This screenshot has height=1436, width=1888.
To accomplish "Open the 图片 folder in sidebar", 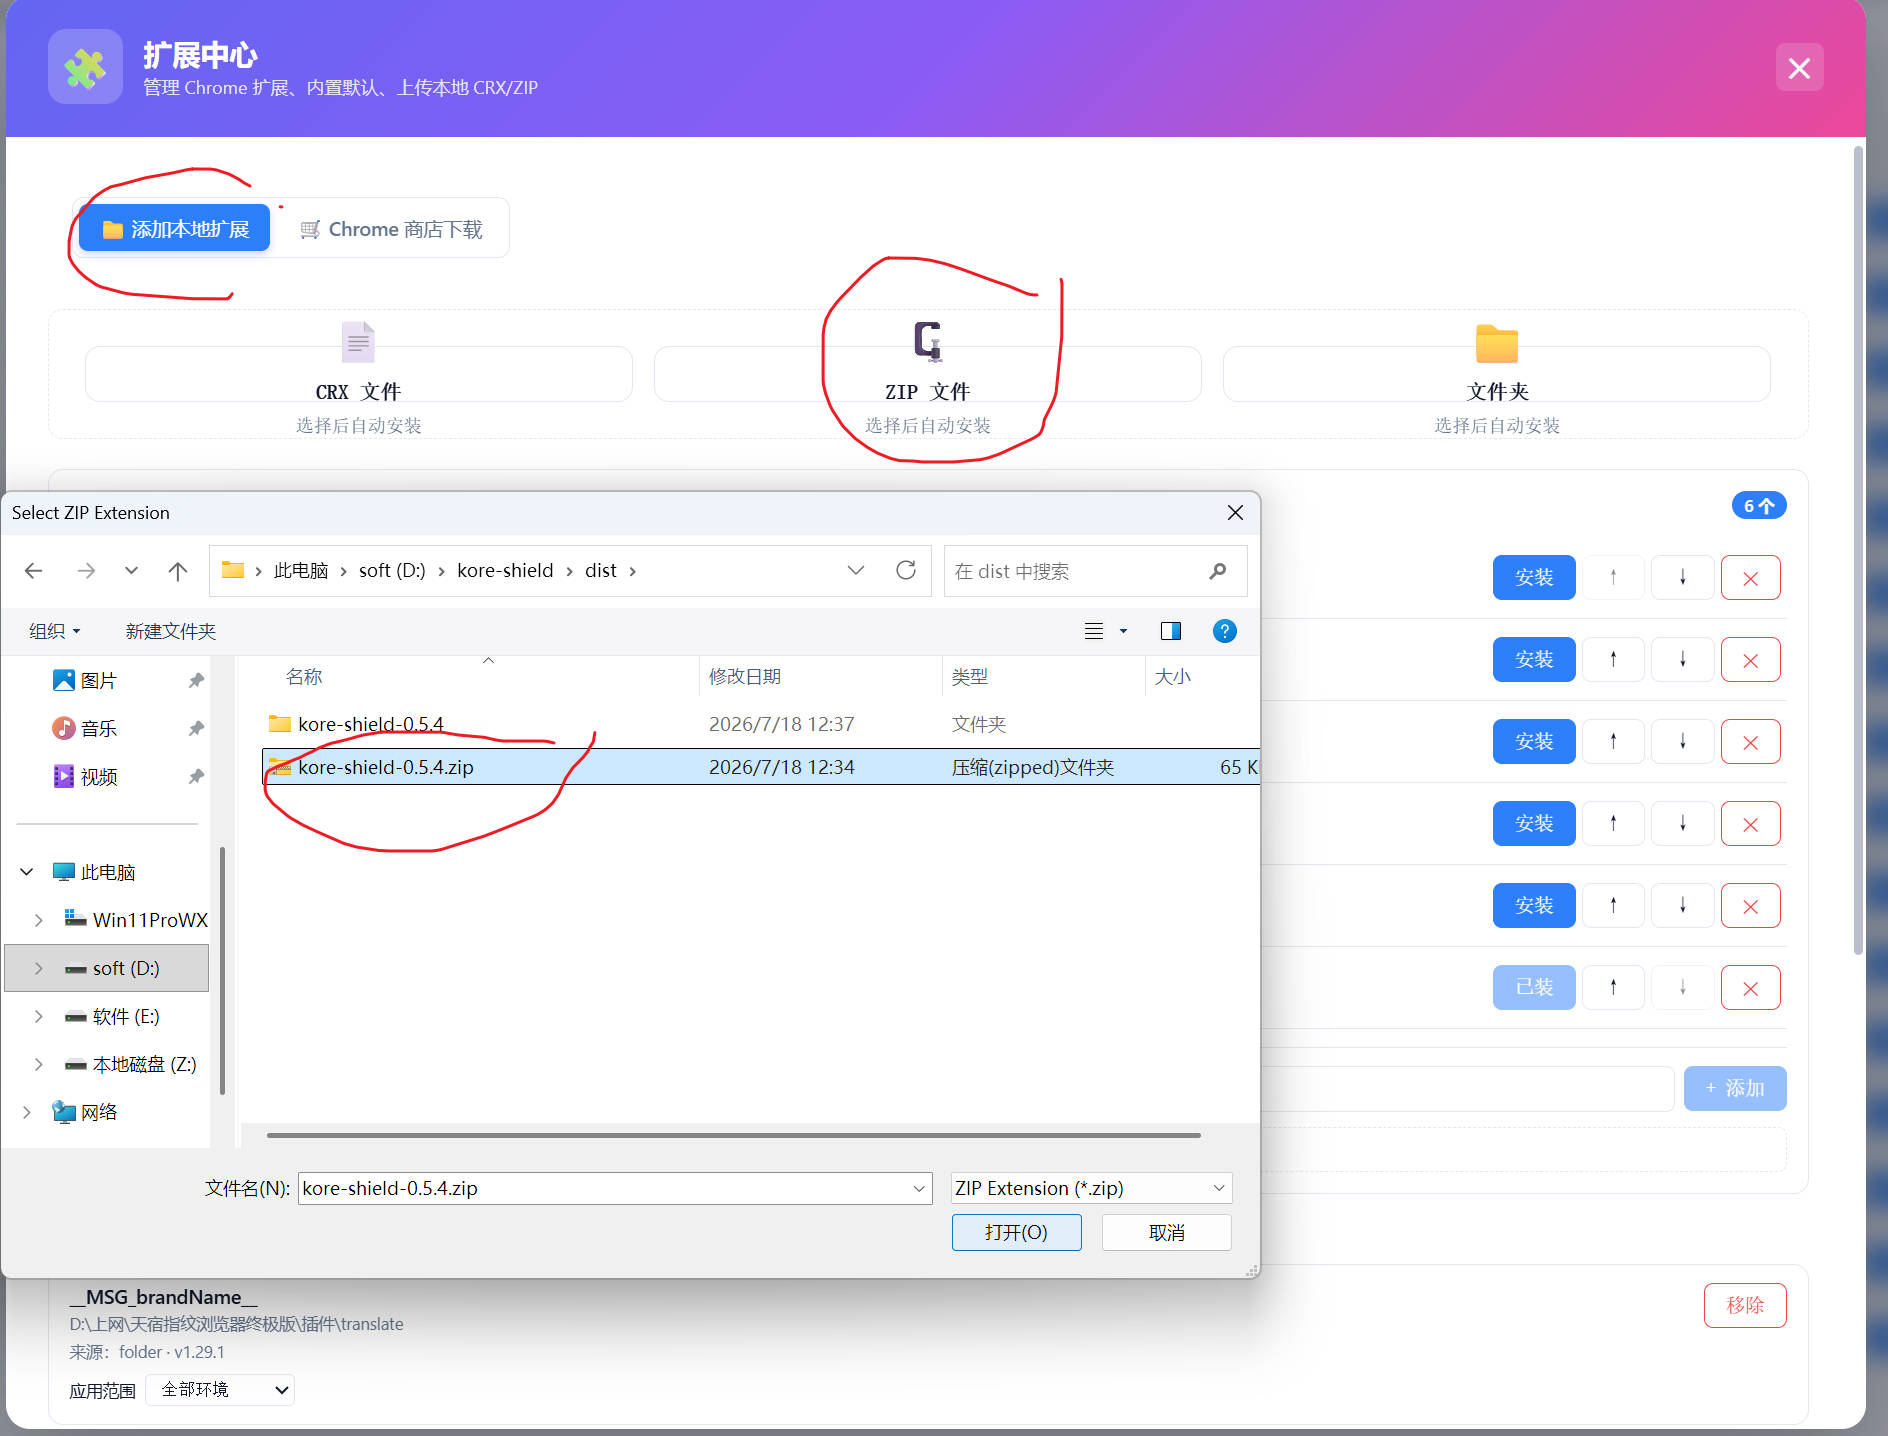I will click(x=85, y=680).
